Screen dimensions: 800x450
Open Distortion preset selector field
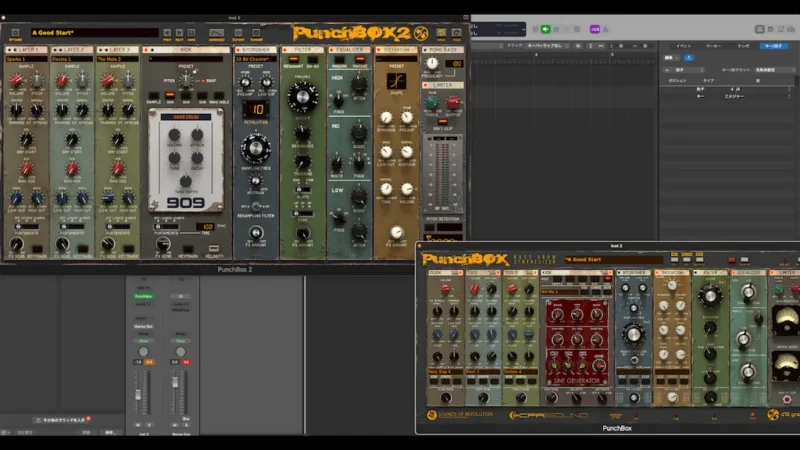point(396,59)
